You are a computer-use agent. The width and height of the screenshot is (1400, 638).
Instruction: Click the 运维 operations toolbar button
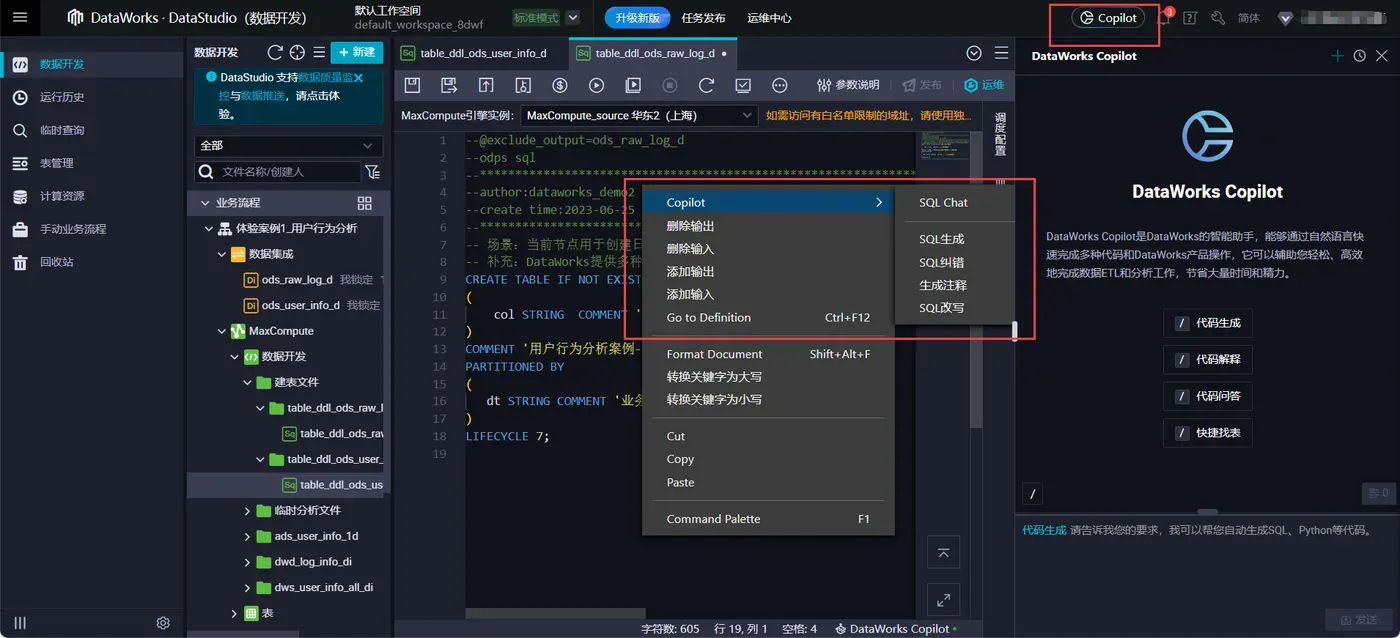[984, 85]
